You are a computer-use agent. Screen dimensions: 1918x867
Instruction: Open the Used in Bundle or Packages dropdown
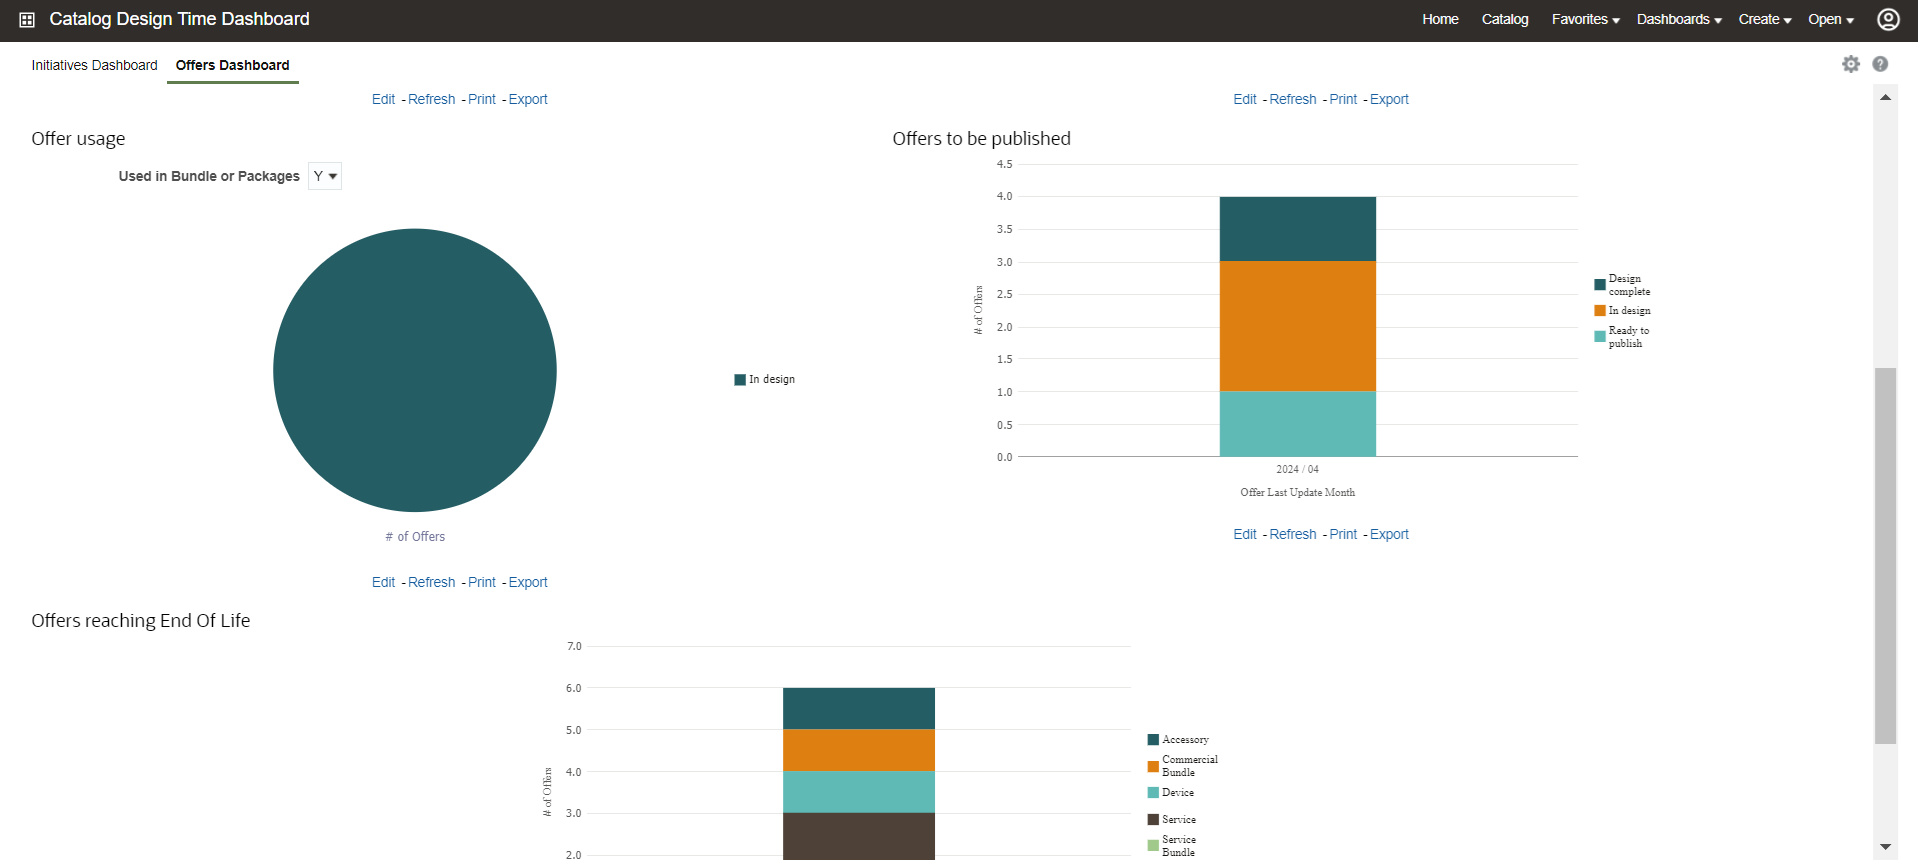(x=325, y=176)
